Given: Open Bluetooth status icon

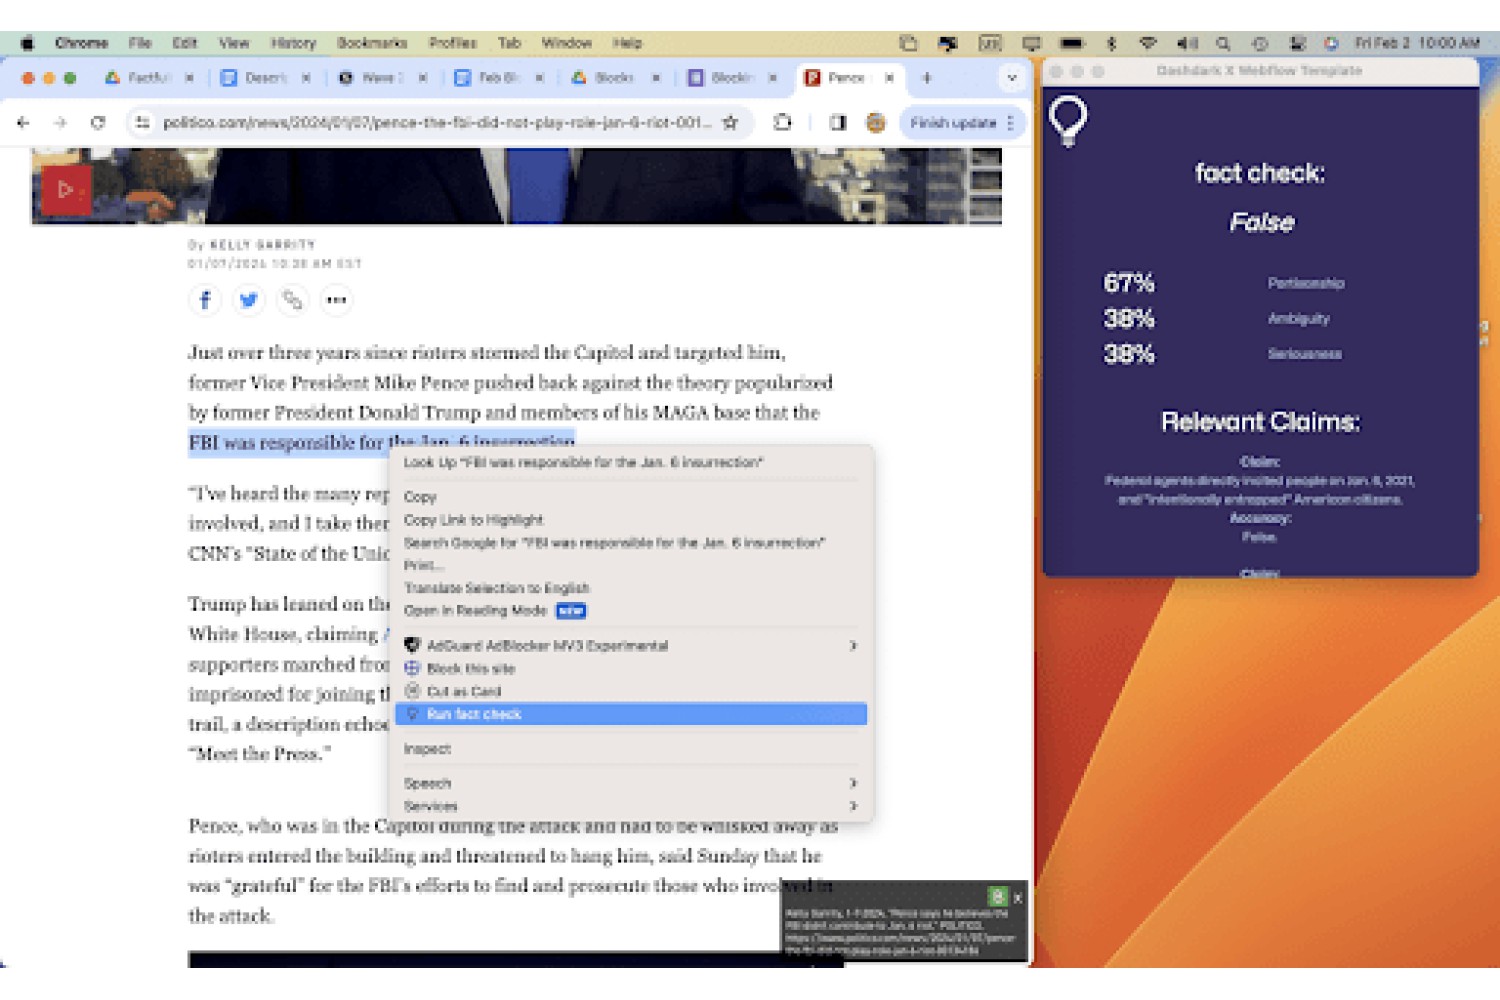Looking at the screenshot, I should pyautogui.click(x=1111, y=43).
